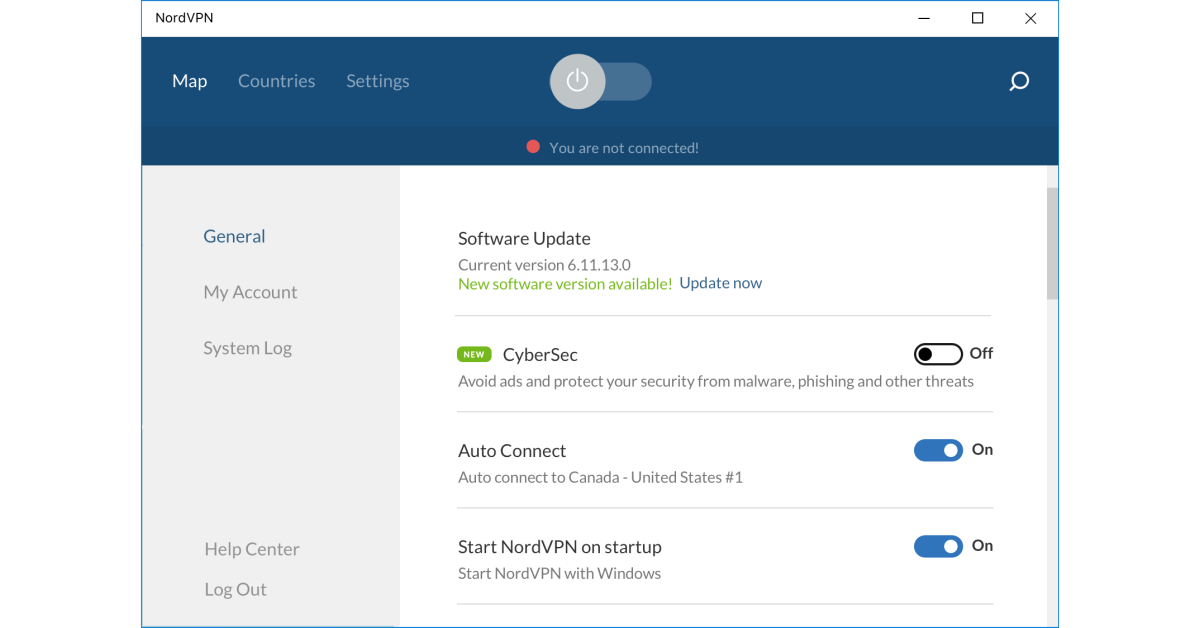The width and height of the screenshot is (1200, 628).
Task: Click the red not-connected status dot
Action: pyautogui.click(x=533, y=147)
